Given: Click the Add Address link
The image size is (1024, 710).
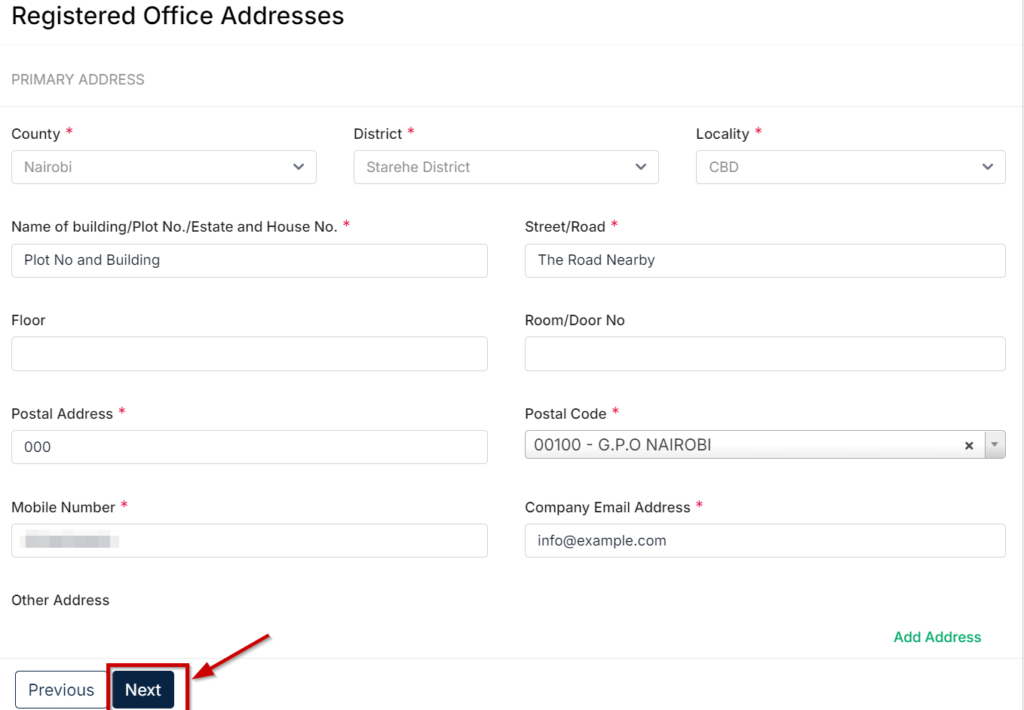Looking at the screenshot, I should tap(937, 637).
